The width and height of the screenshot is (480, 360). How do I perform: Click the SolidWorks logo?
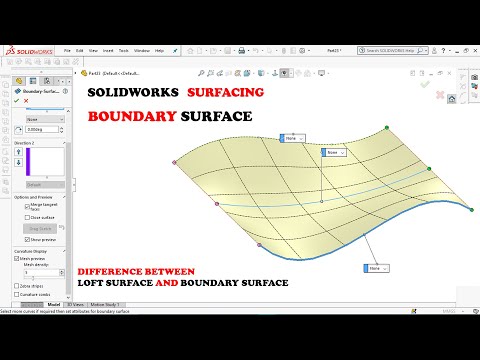click(x=29, y=51)
